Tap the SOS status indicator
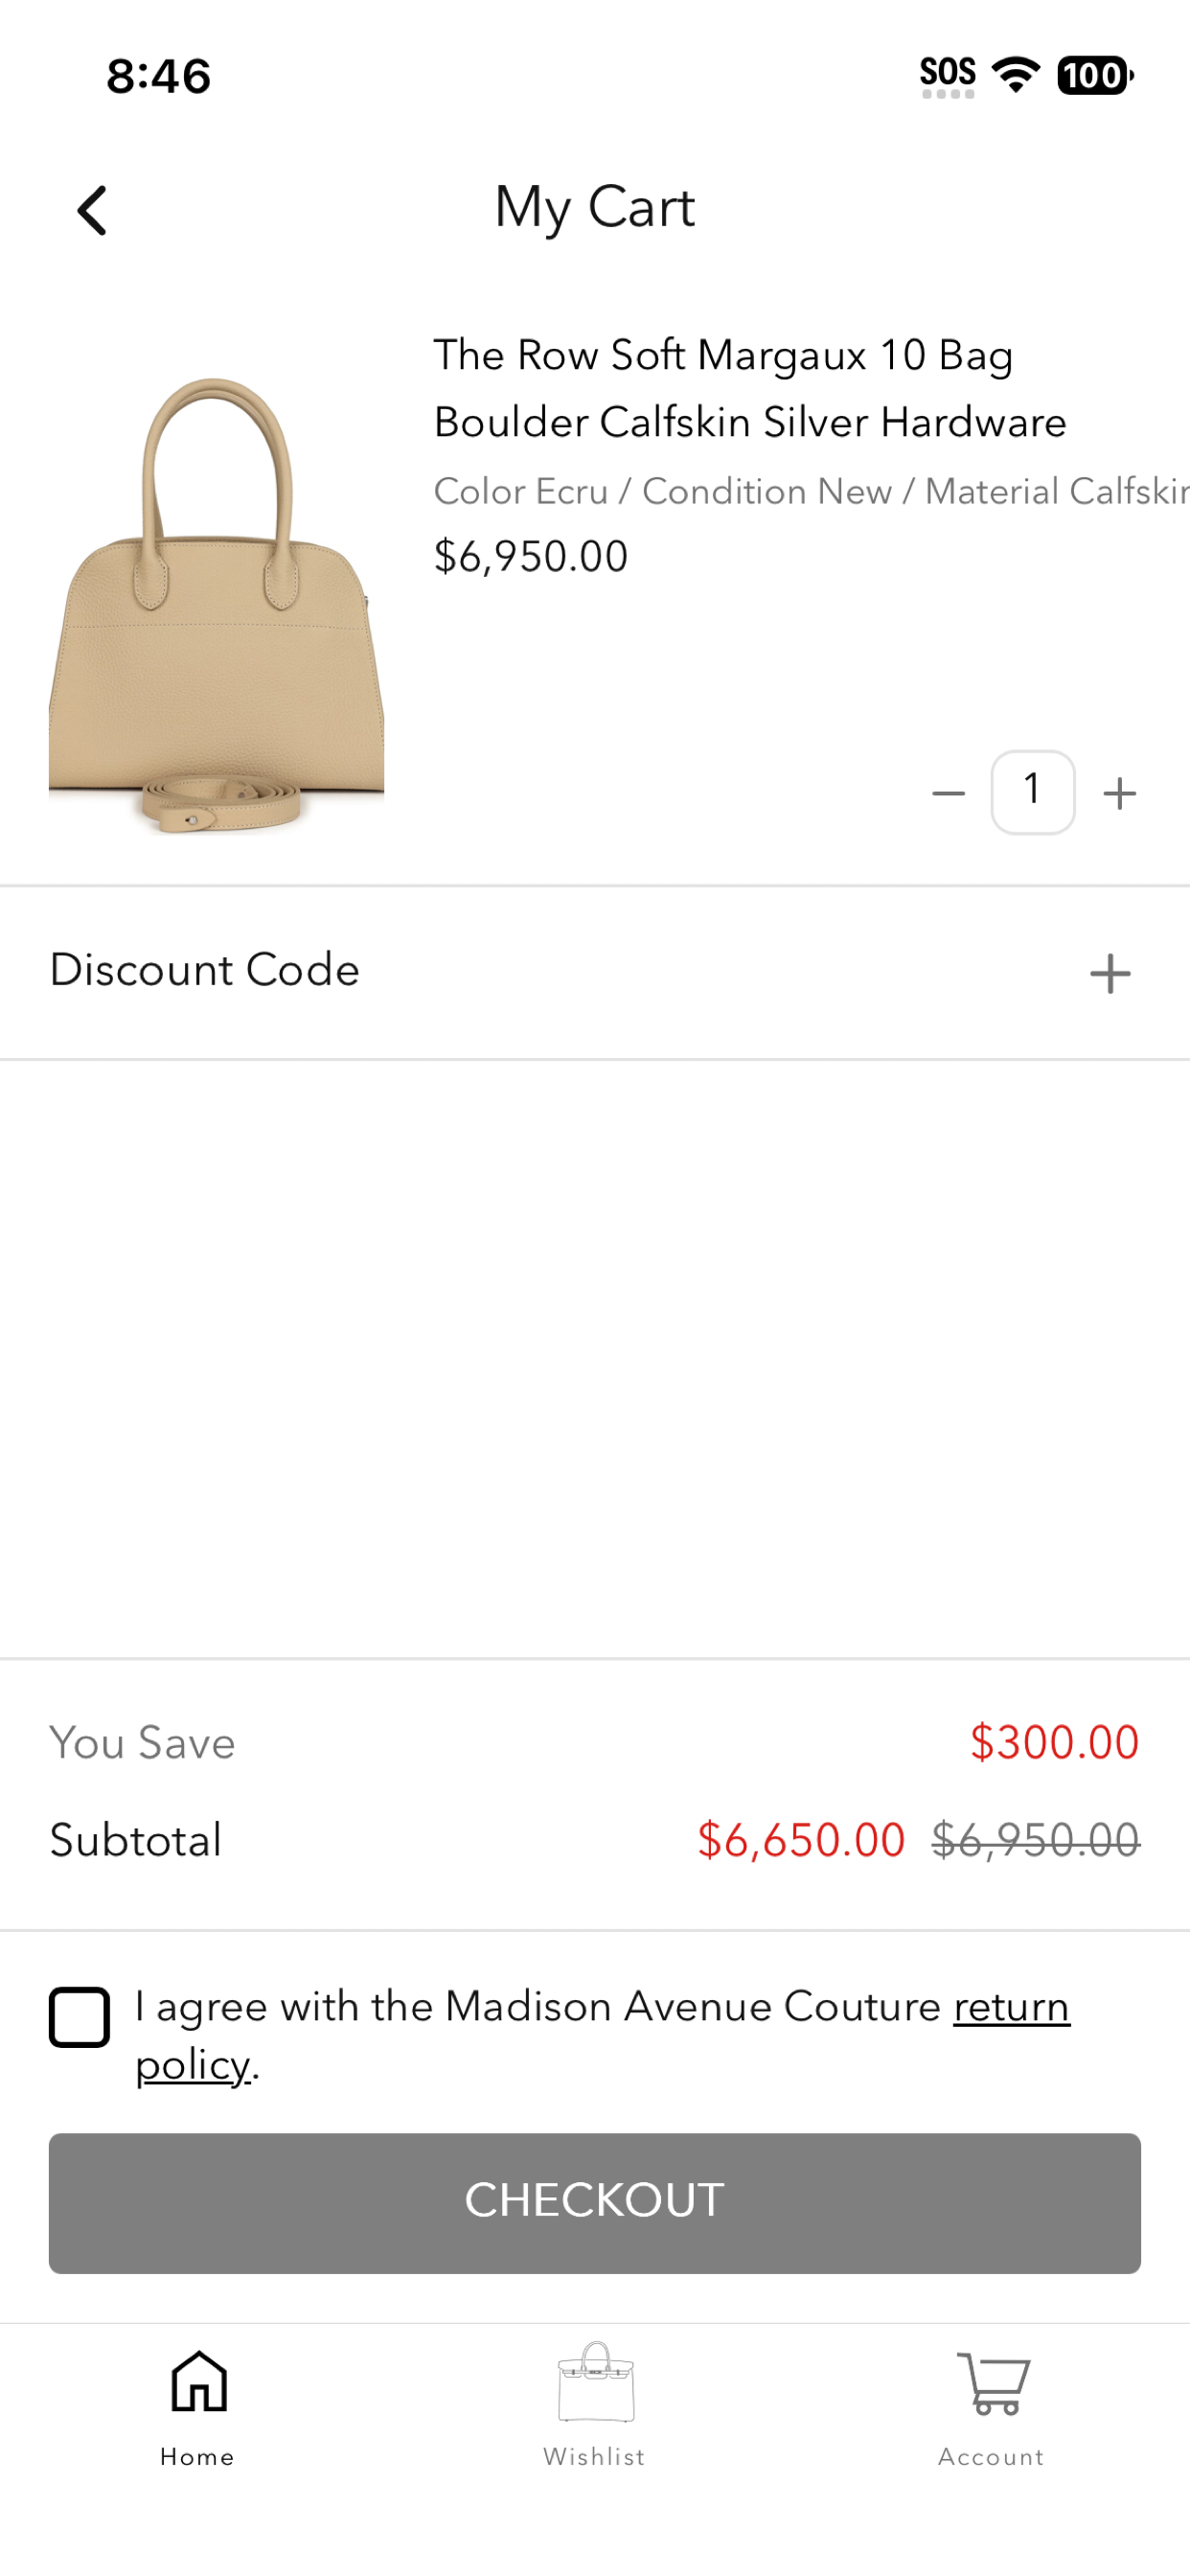The image size is (1190, 2576). [948, 76]
